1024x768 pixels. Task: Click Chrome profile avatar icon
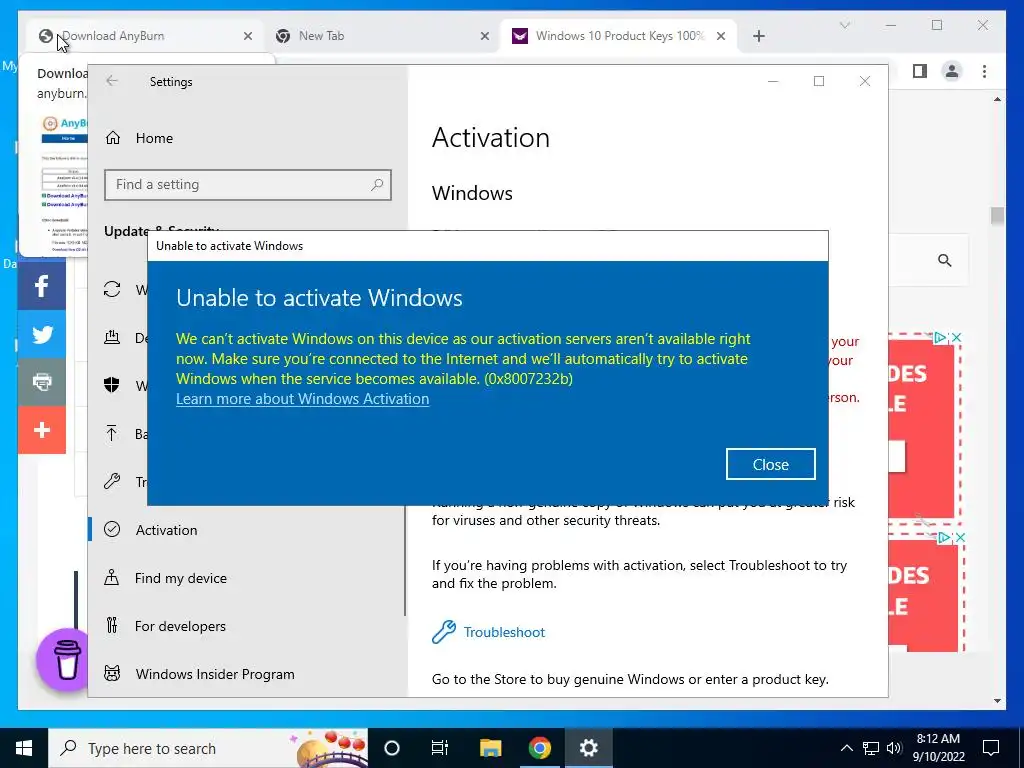point(952,71)
